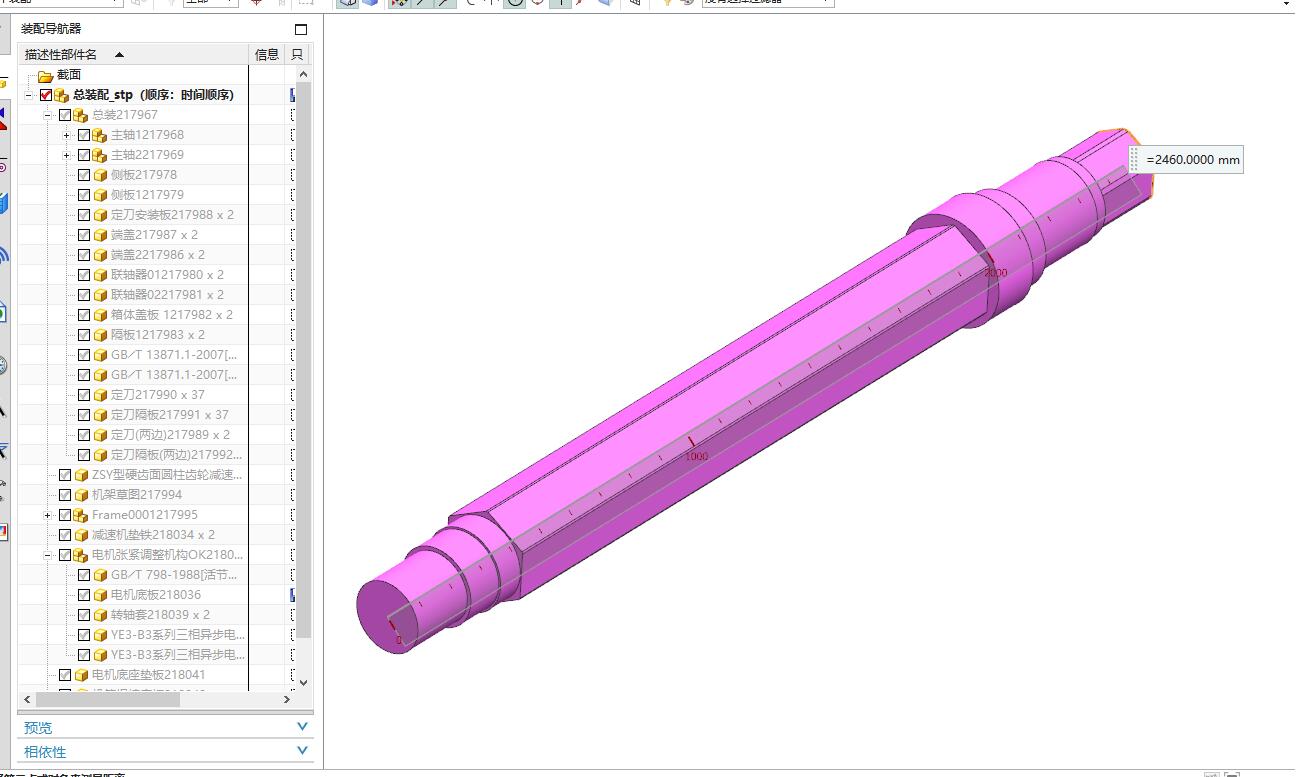Sort by the 描述性部件名 column header

134,54
